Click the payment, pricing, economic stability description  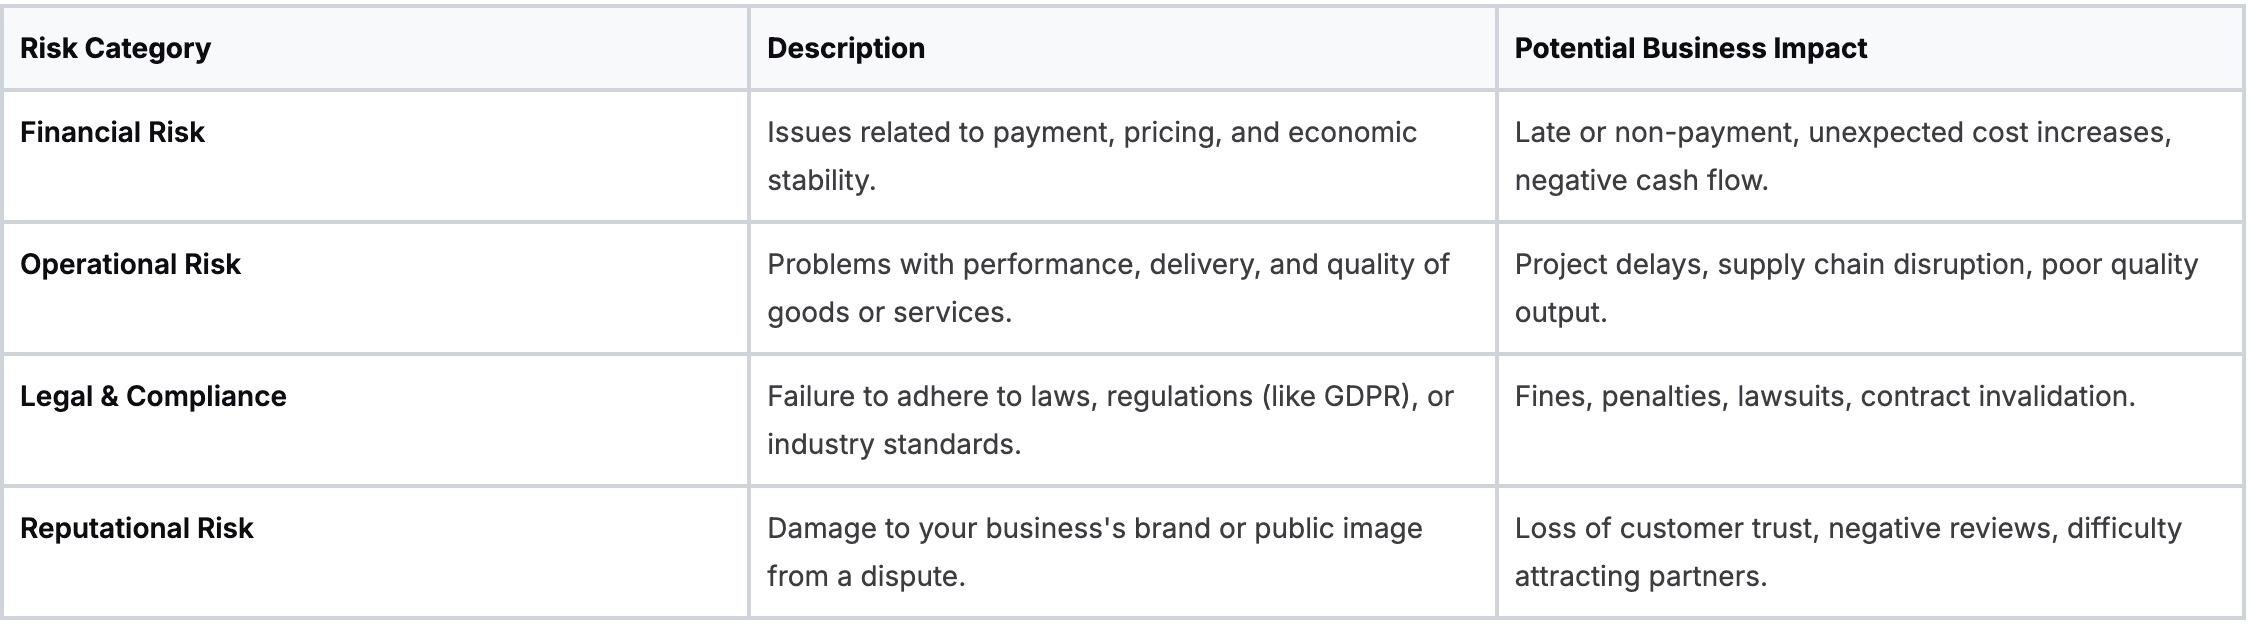(x=1091, y=156)
